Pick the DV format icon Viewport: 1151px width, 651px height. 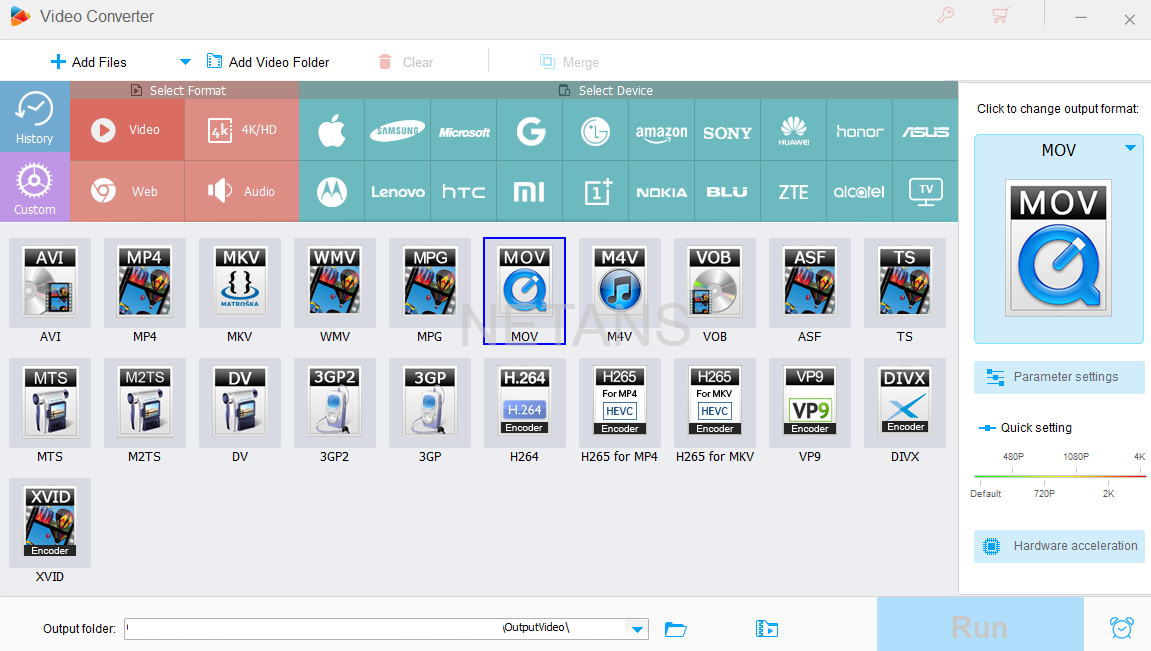point(240,403)
